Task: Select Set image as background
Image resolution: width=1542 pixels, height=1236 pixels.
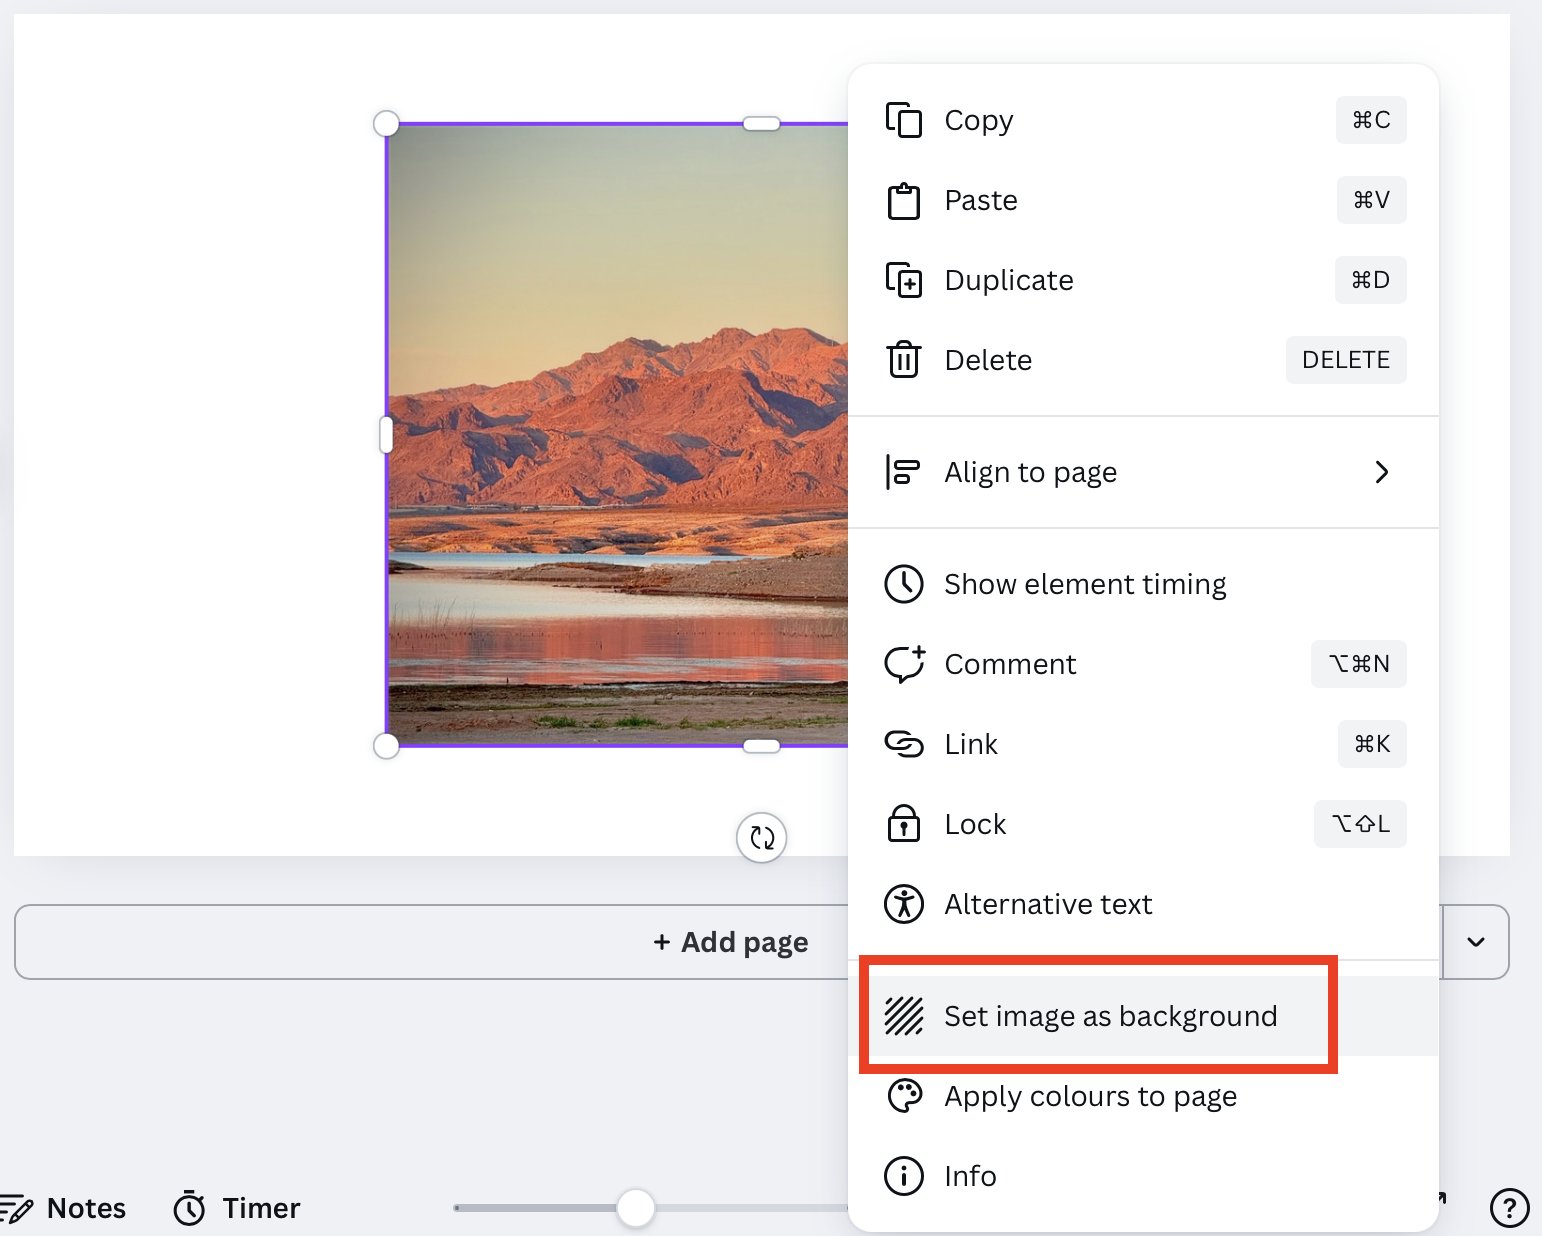Action: tap(1110, 1016)
